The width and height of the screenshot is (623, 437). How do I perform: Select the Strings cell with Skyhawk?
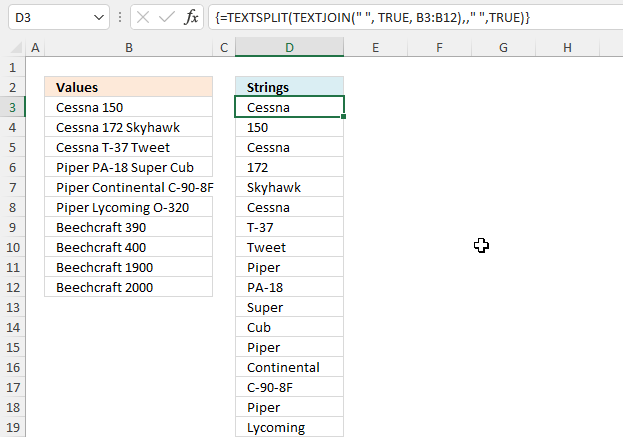coord(289,187)
